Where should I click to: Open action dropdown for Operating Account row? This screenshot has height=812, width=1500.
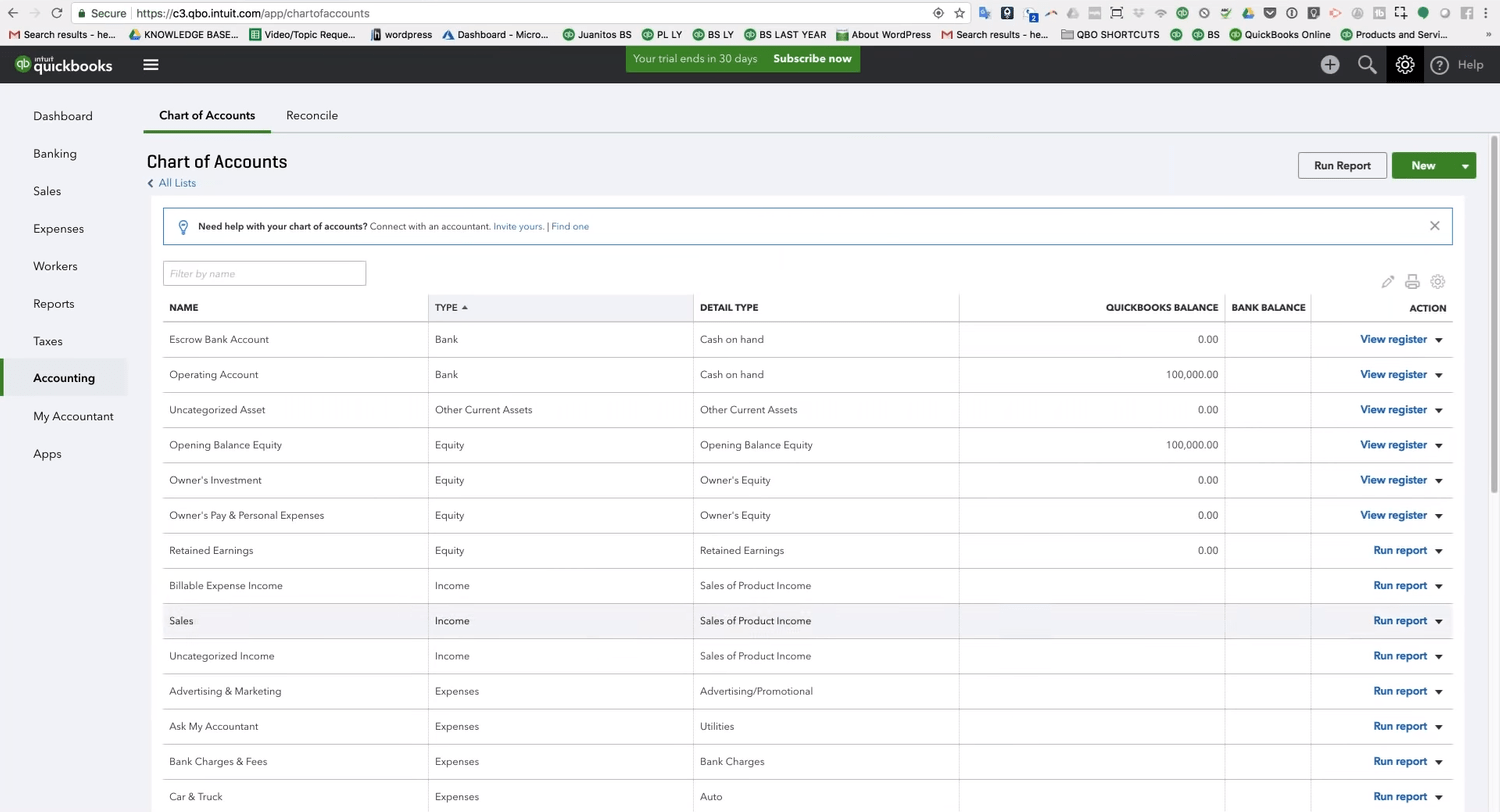coord(1439,375)
